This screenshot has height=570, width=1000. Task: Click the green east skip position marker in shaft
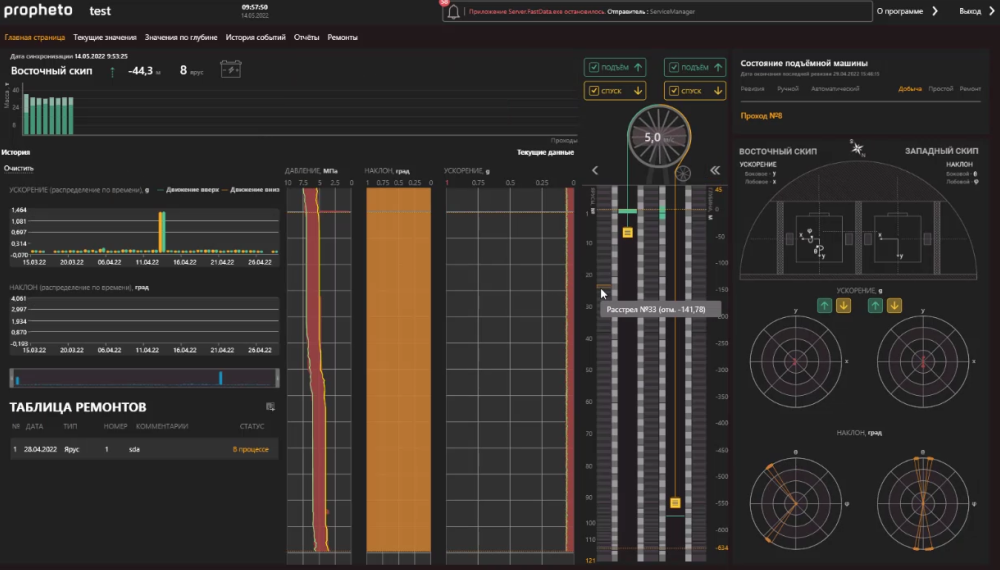pyautogui.click(x=628, y=211)
